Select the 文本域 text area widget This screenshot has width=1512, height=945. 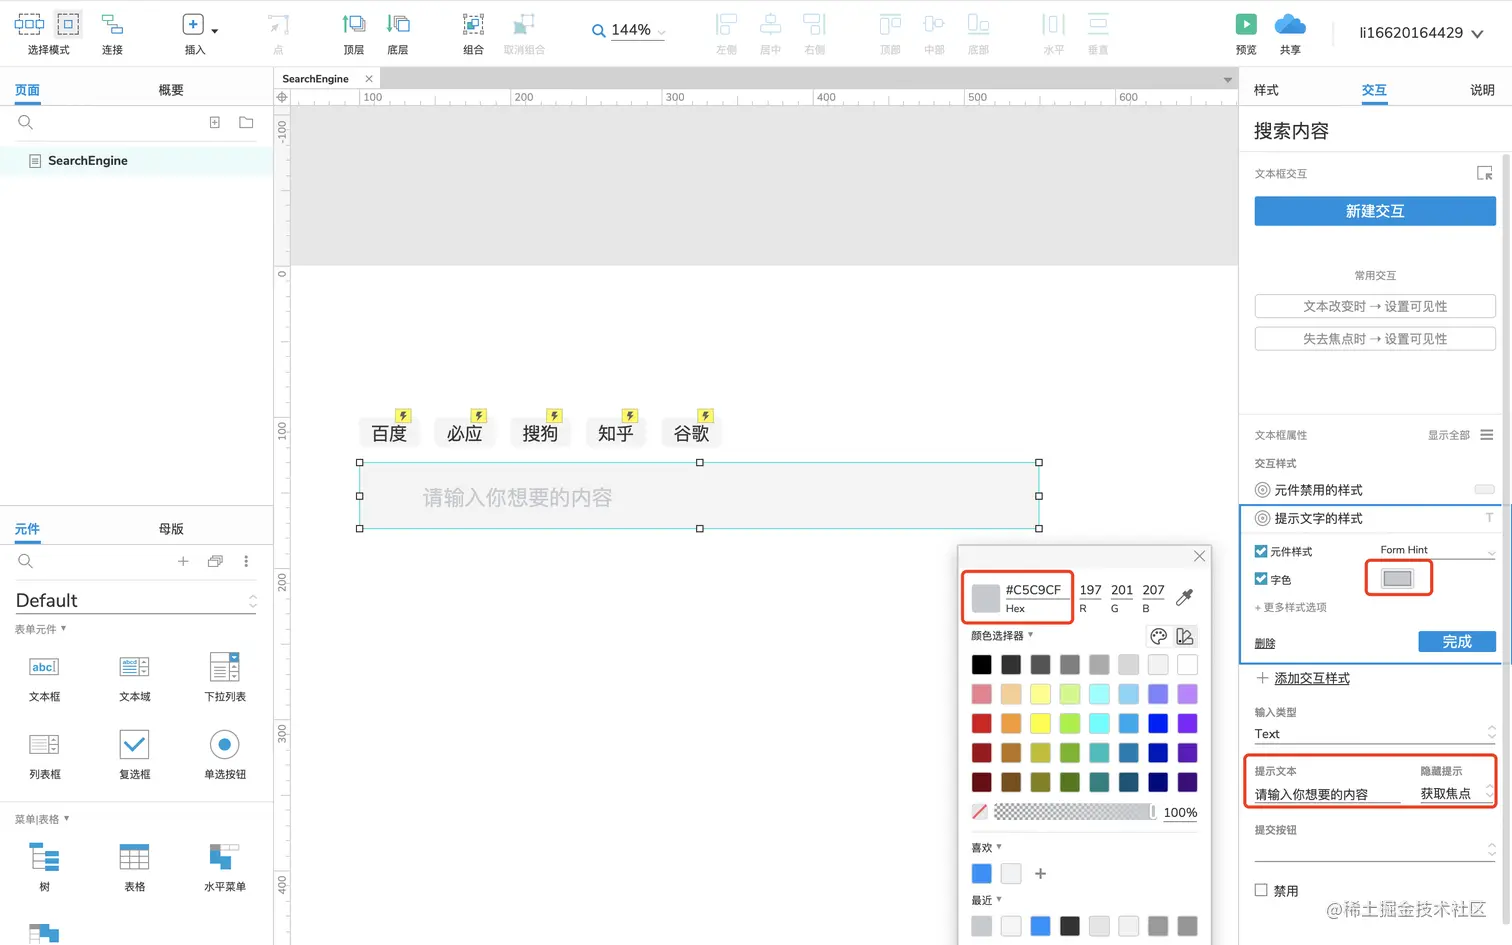point(134,676)
